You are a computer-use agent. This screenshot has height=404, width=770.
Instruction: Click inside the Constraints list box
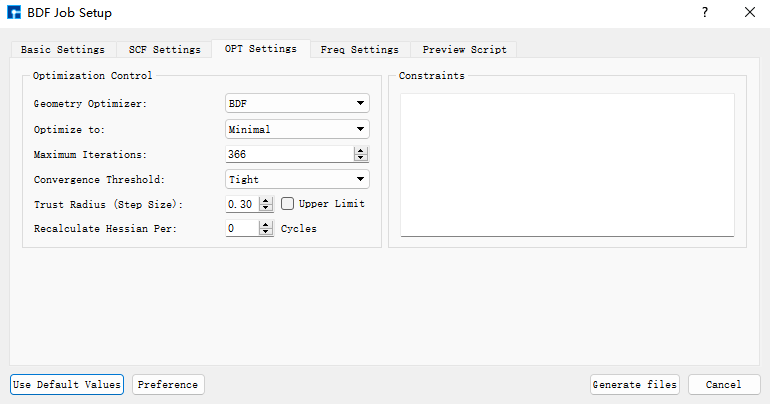(x=567, y=165)
